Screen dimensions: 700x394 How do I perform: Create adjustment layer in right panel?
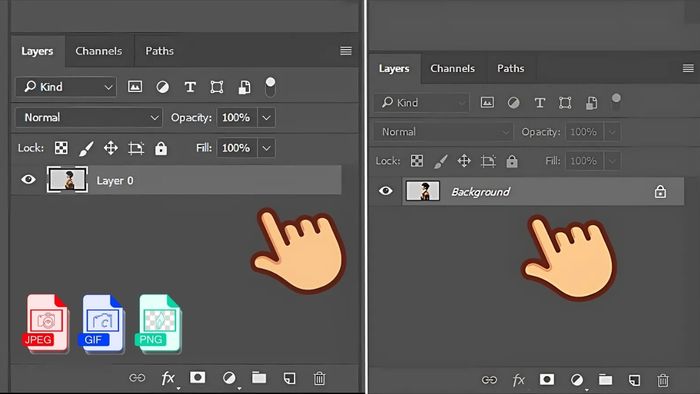pos(577,380)
